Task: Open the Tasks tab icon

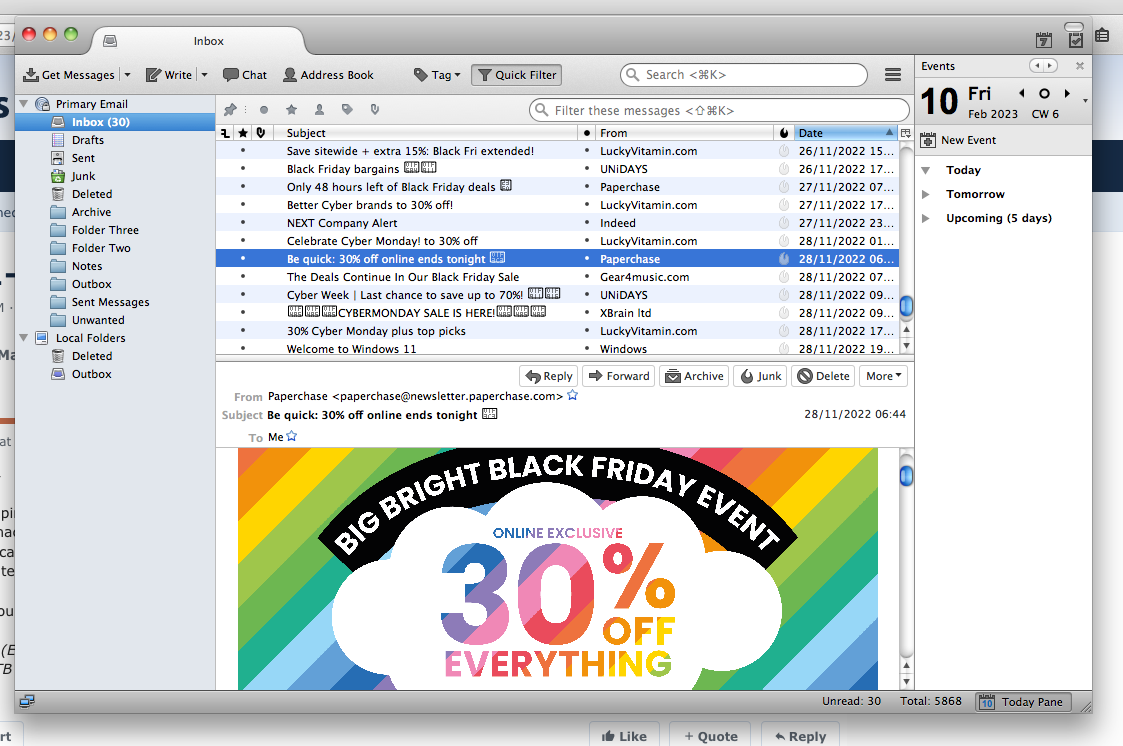Action: point(1075,40)
